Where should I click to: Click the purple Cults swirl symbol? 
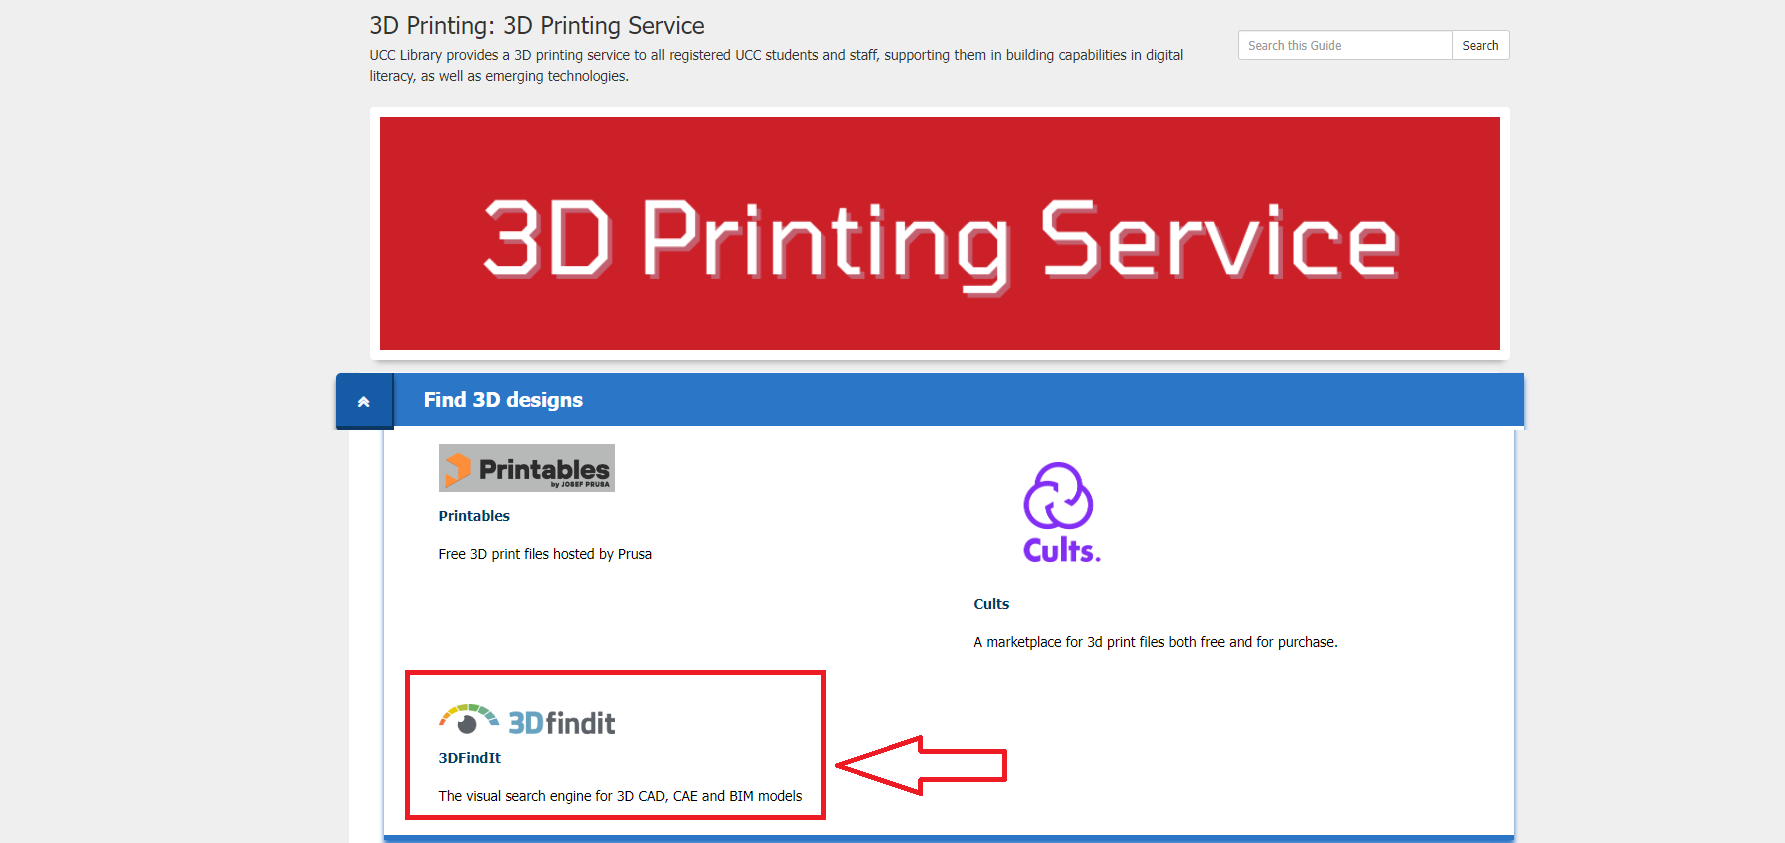(1058, 496)
